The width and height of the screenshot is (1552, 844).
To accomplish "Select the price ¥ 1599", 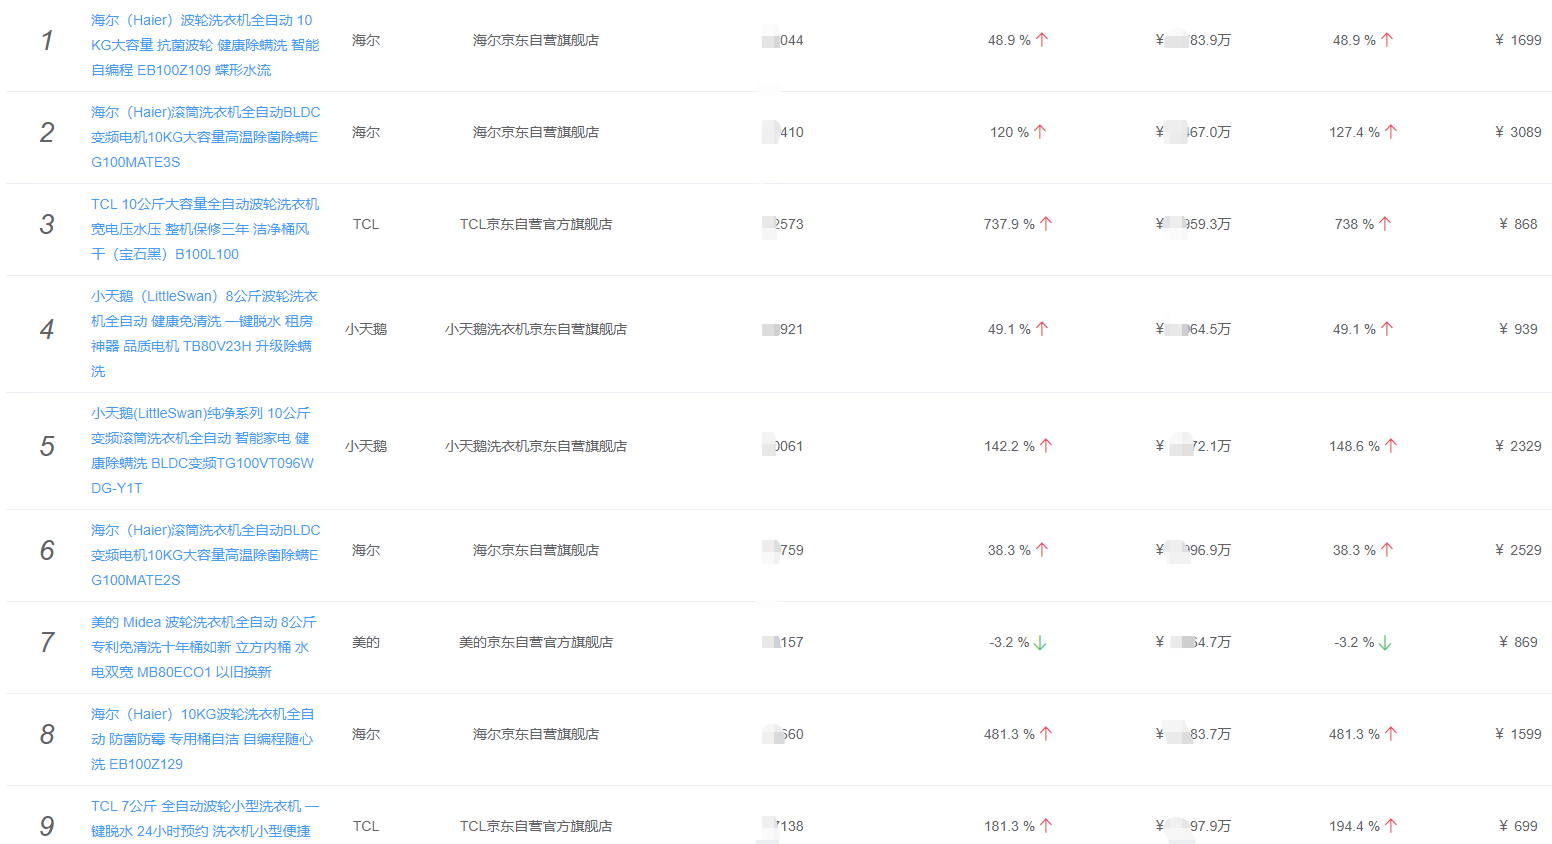I will pos(1518,734).
